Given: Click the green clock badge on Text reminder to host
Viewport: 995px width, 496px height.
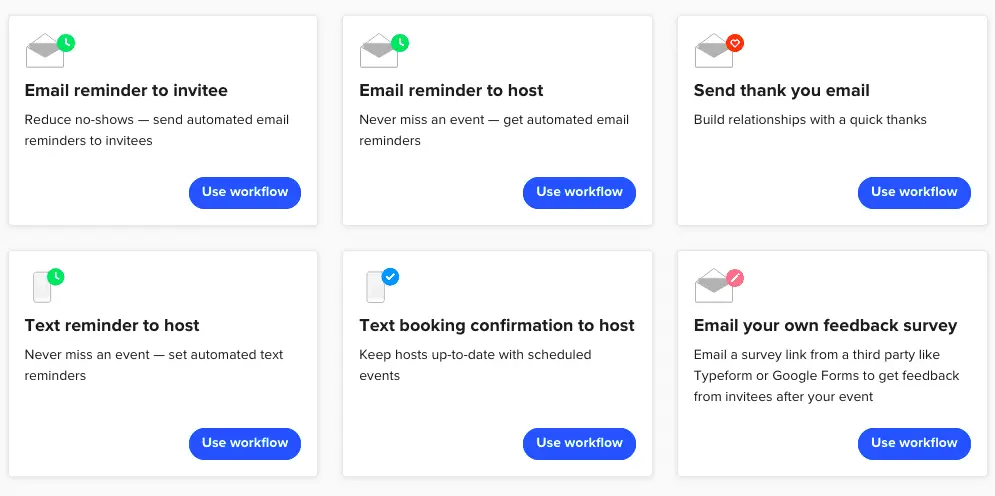Looking at the screenshot, I should pyautogui.click(x=56, y=277).
